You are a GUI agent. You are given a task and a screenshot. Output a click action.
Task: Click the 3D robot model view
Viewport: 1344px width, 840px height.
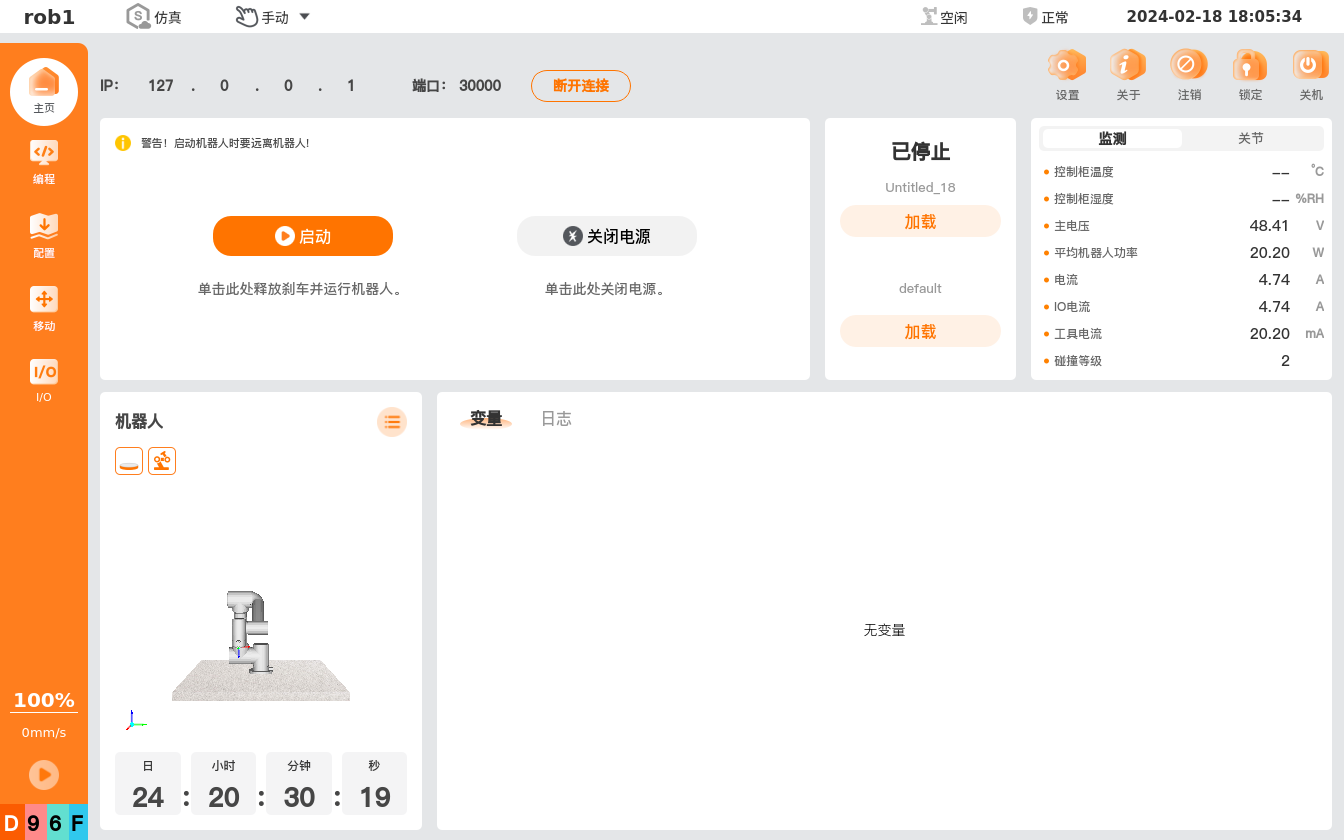point(260,644)
